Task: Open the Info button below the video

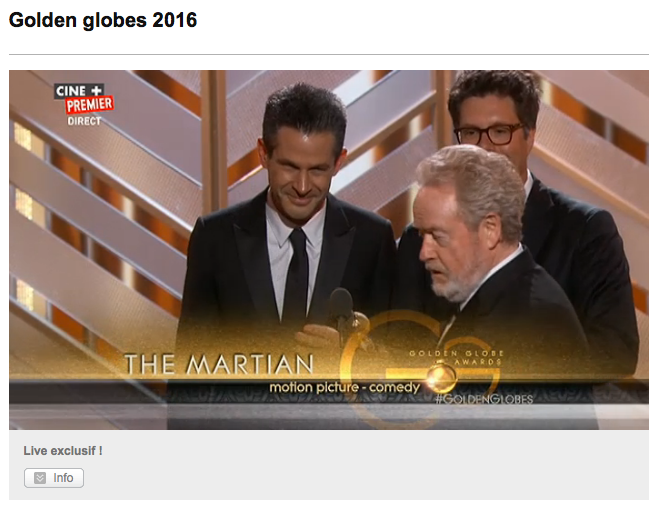Action: [x=54, y=478]
